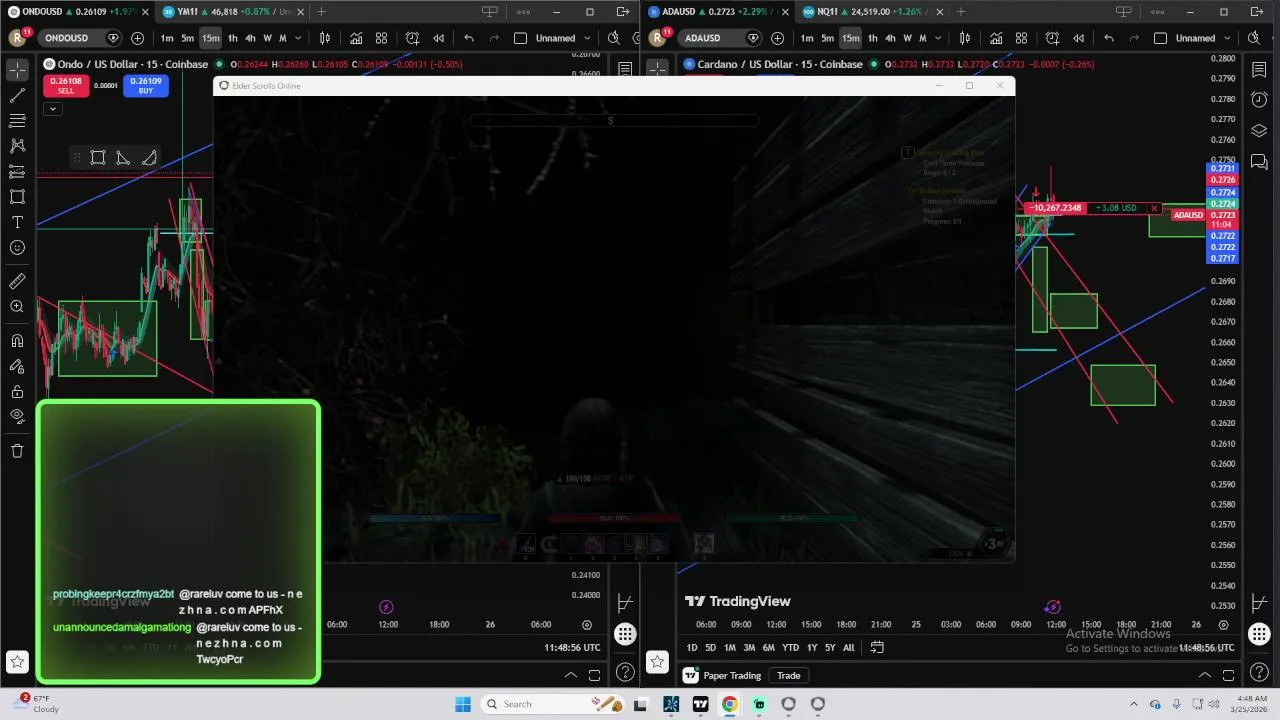
Task: Select the 5m interval in ADAUSD toolbar
Action: 827,38
